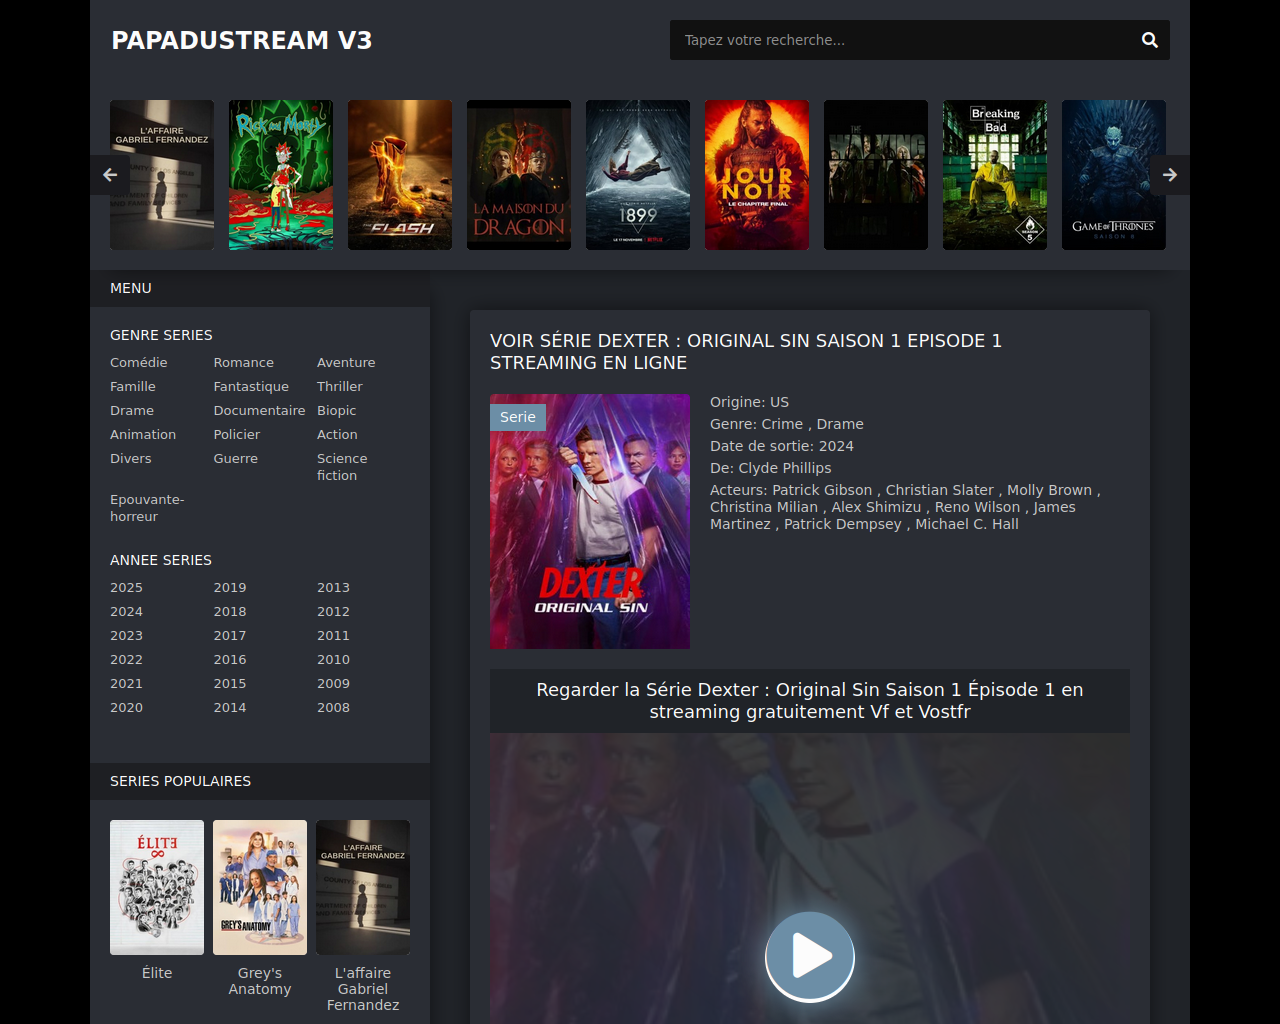Open the 1899 series poster
This screenshot has height=1024, width=1280.
click(x=638, y=175)
